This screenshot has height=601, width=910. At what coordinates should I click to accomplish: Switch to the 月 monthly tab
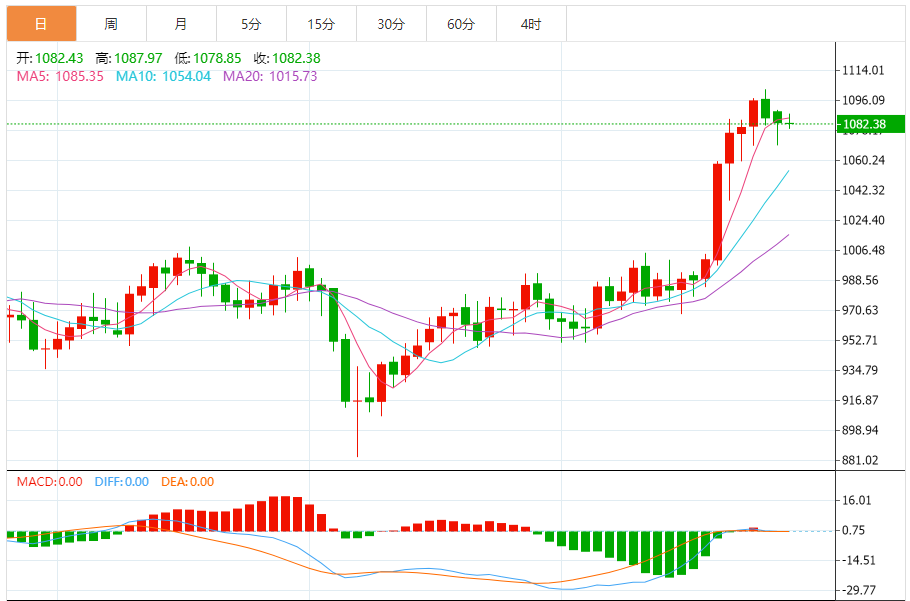[x=181, y=24]
